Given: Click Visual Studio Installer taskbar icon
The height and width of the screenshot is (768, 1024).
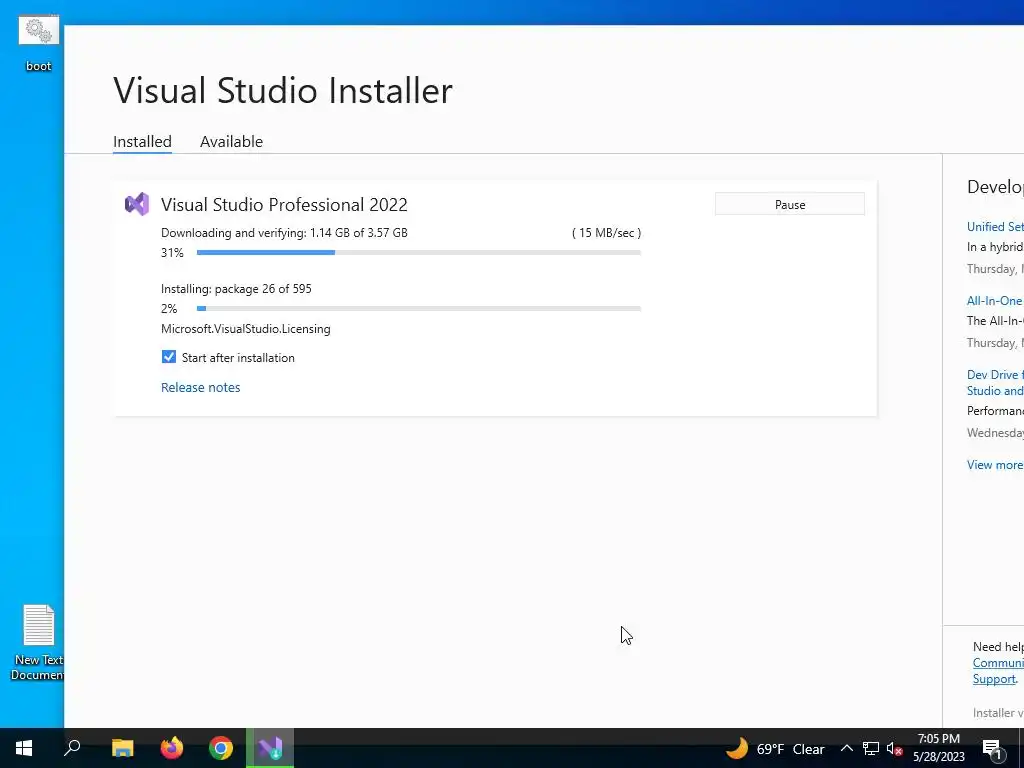Looking at the screenshot, I should click(x=270, y=748).
